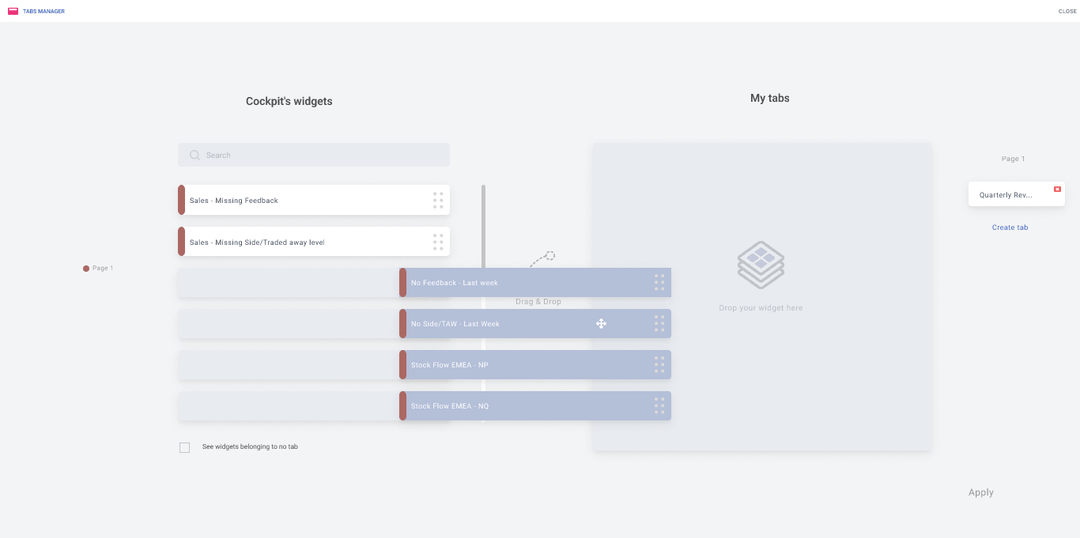
Task: Click the Apply button
Action: [x=981, y=493]
